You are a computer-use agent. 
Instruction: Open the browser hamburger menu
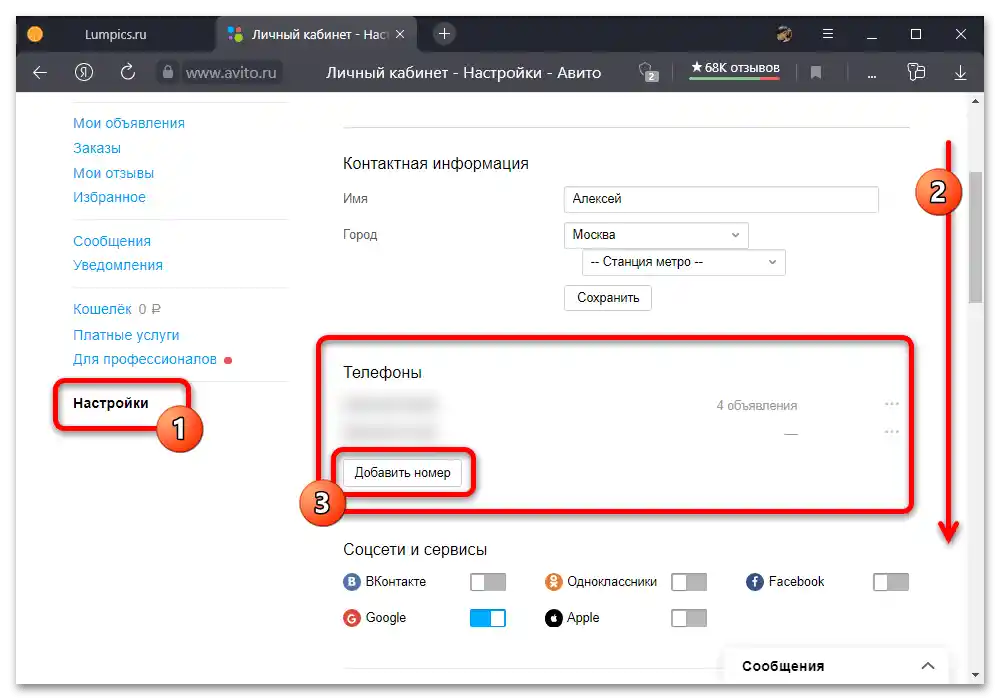click(827, 34)
